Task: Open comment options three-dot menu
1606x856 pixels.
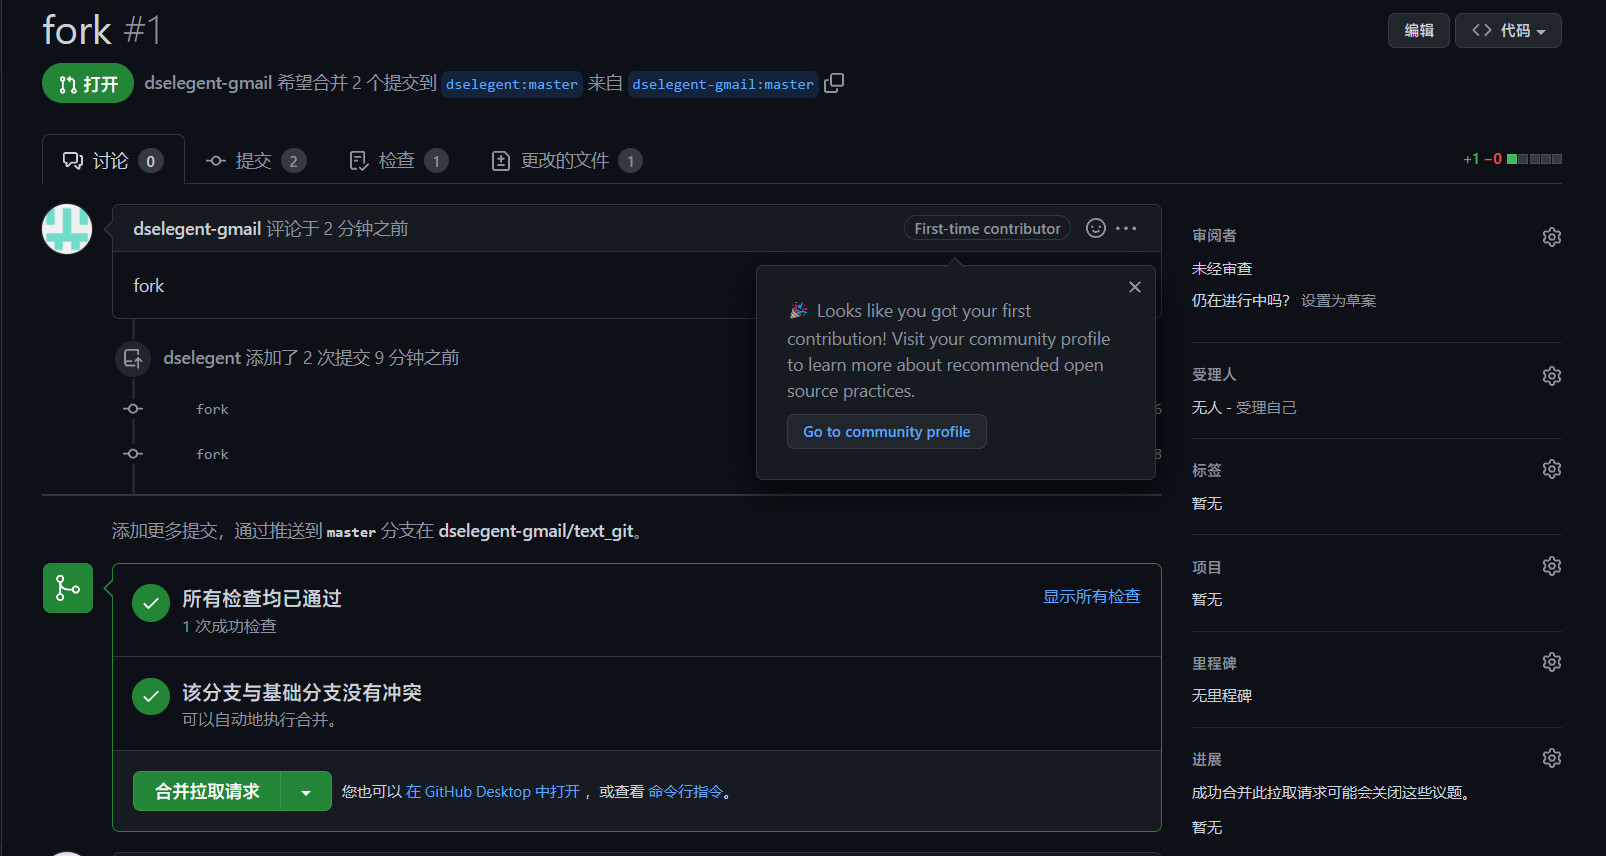Action: 1126,228
